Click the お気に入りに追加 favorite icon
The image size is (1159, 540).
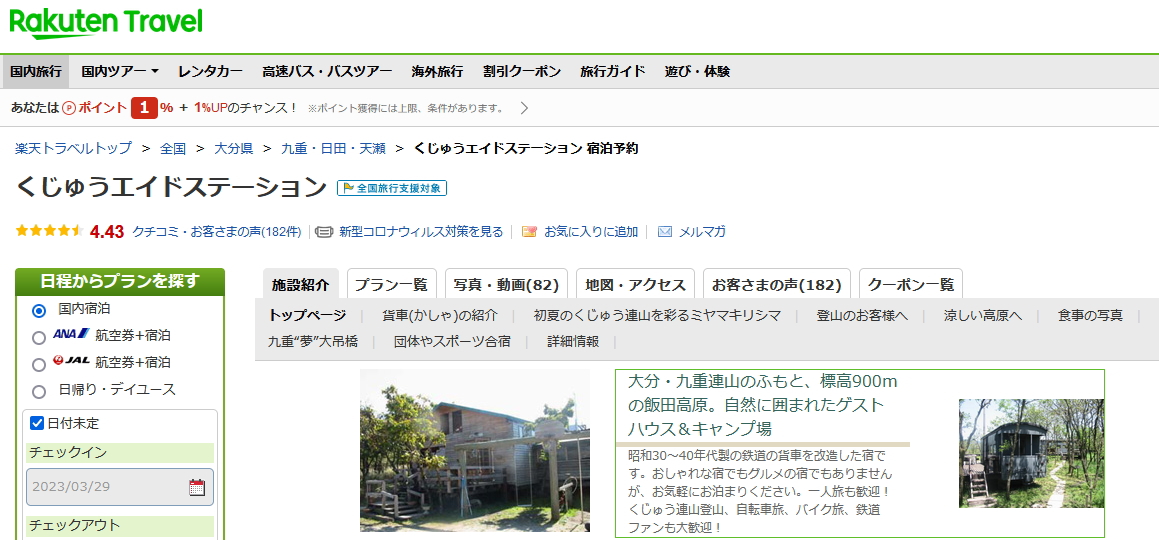(529, 231)
